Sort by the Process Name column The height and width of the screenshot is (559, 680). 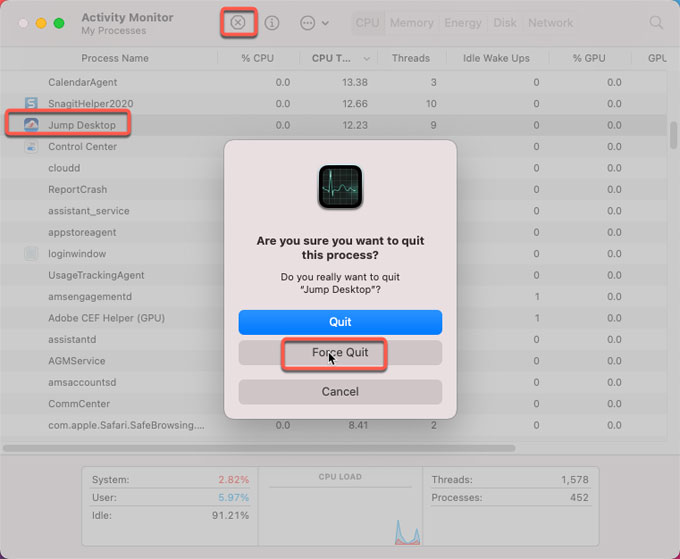(115, 58)
